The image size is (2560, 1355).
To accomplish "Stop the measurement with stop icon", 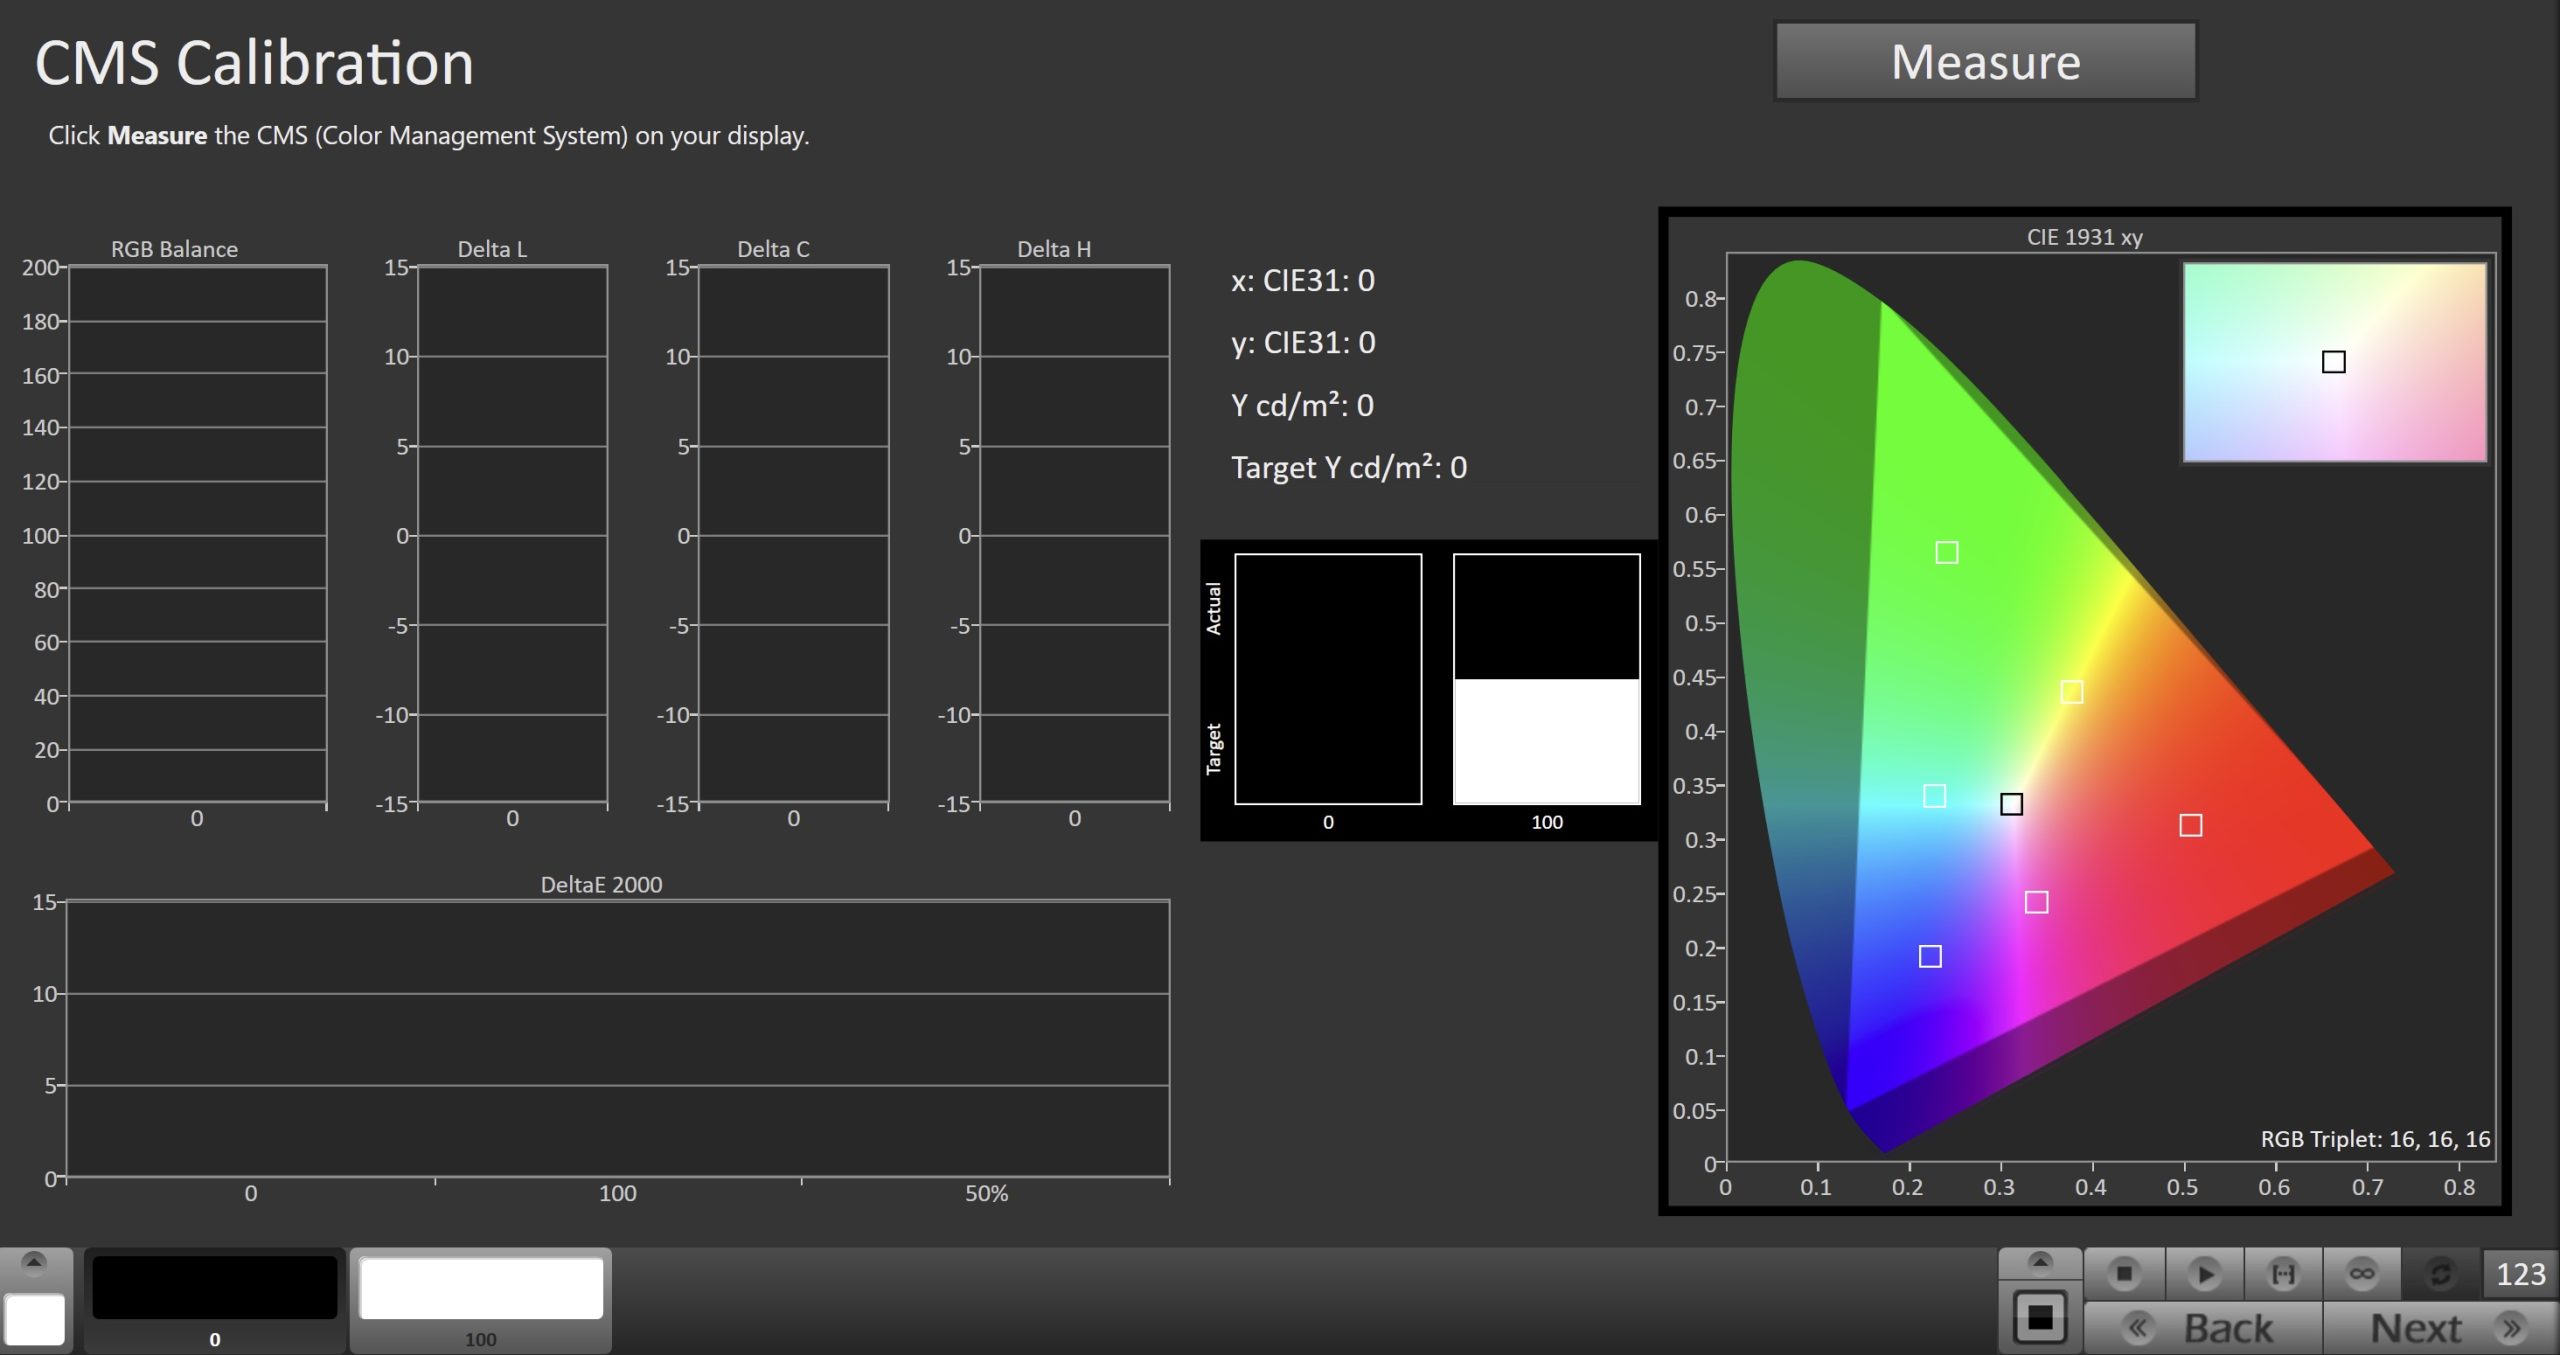I will pyautogui.click(x=2125, y=1274).
